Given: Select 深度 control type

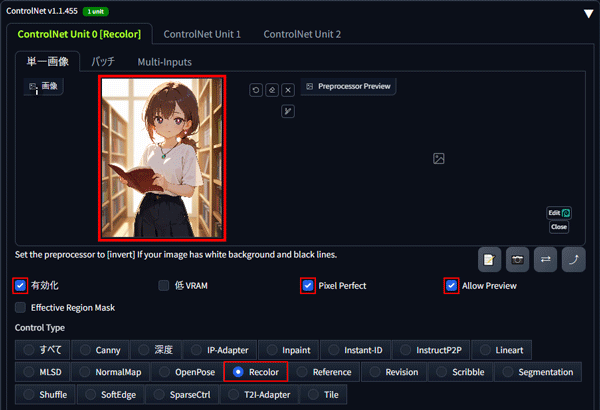Looking at the screenshot, I should click(156, 350).
